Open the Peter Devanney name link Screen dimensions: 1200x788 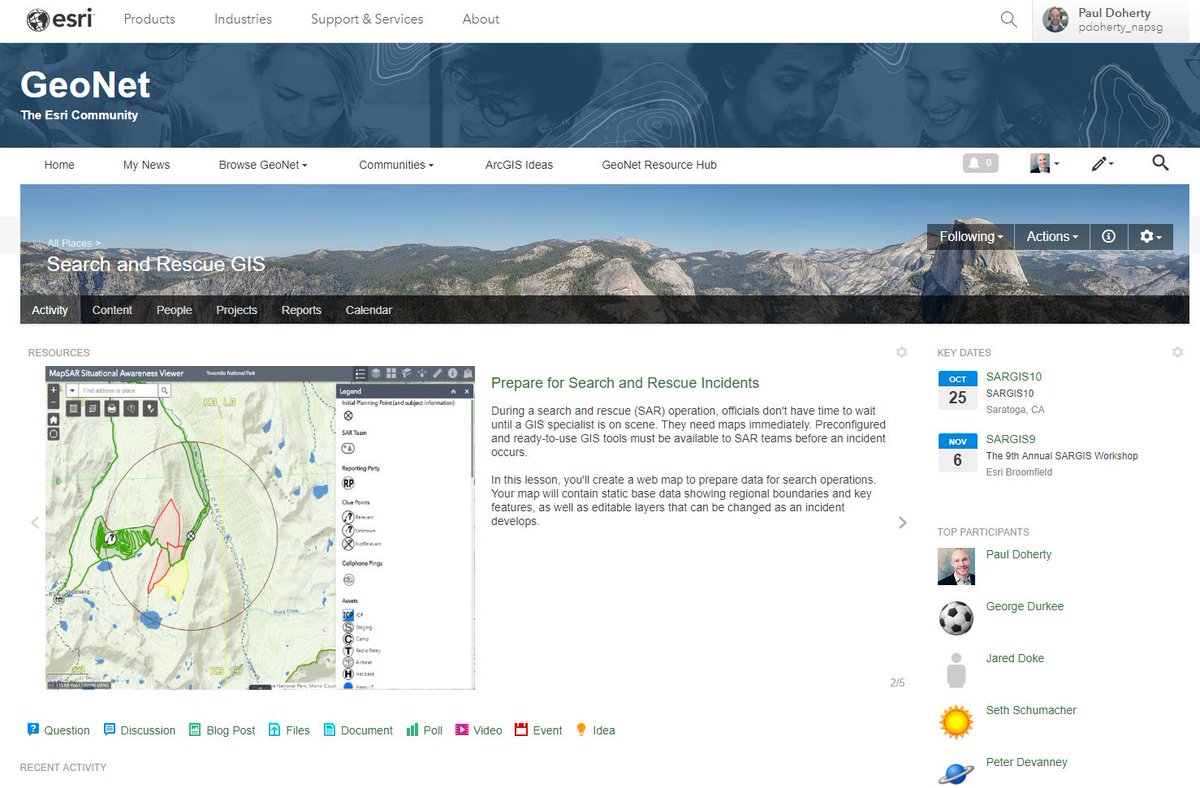click(x=1027, y=763)
